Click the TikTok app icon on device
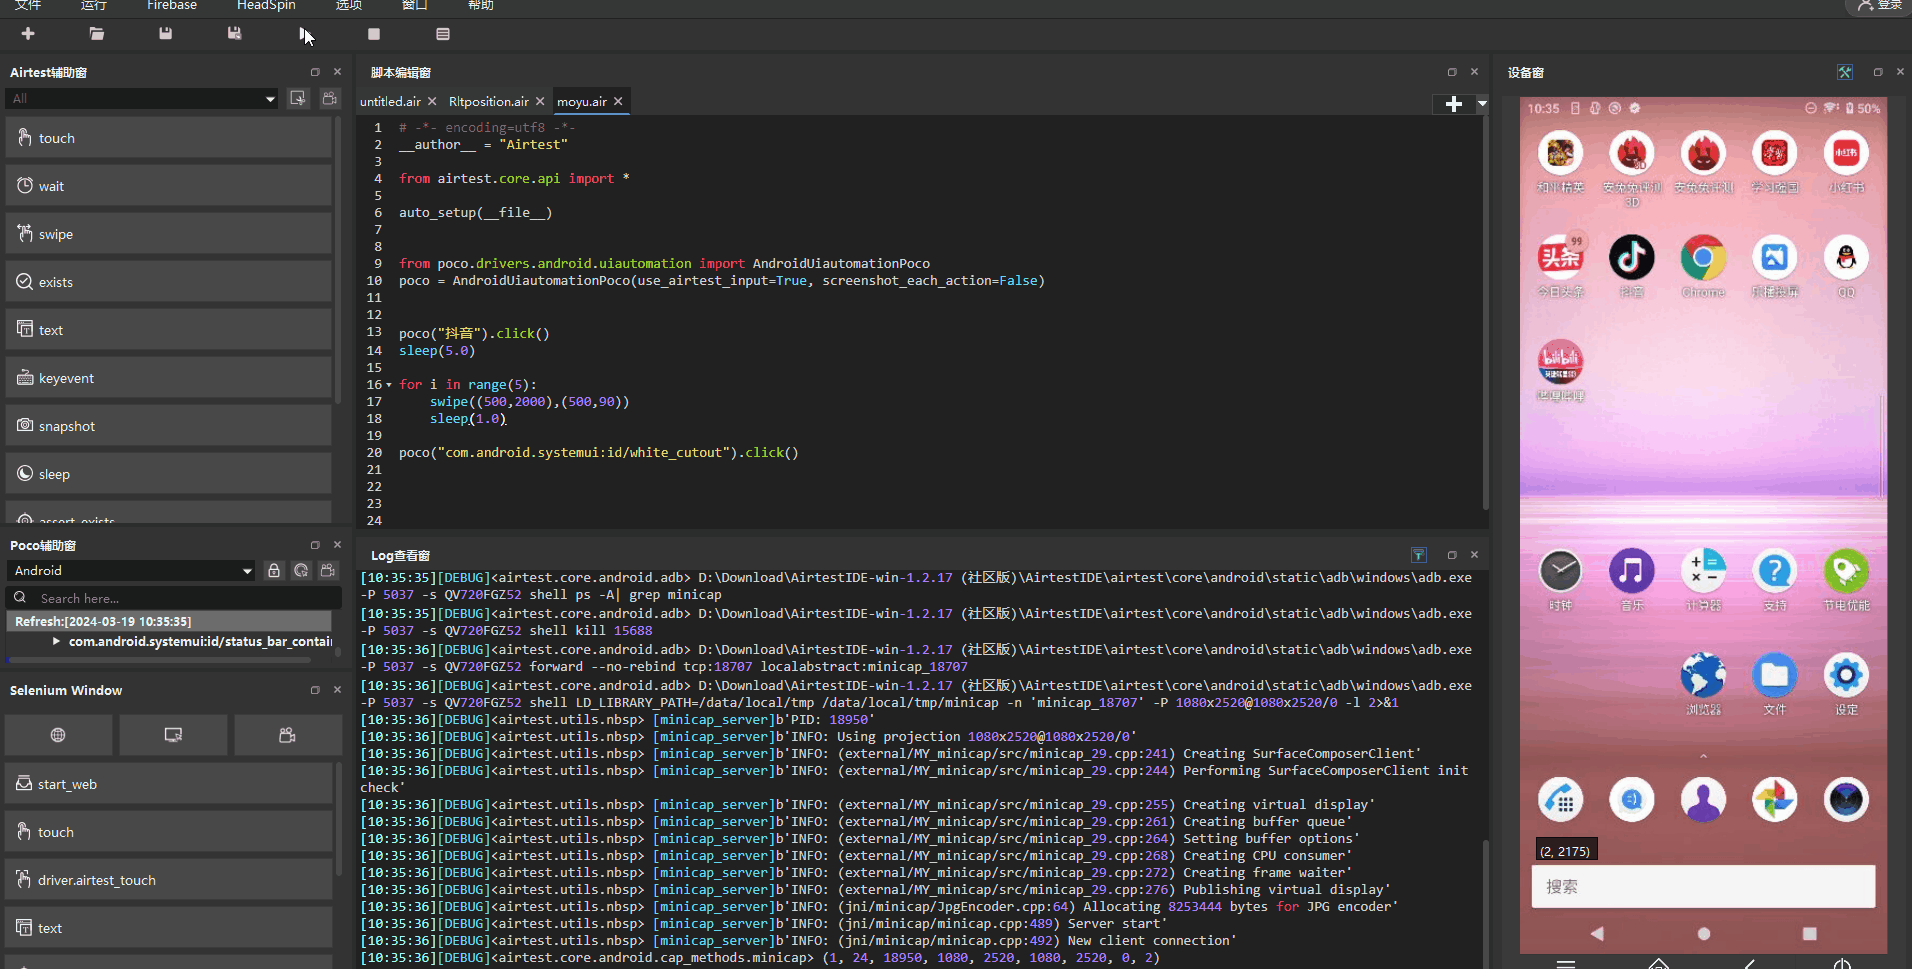1912x969 pixels. pos(1631,258)
